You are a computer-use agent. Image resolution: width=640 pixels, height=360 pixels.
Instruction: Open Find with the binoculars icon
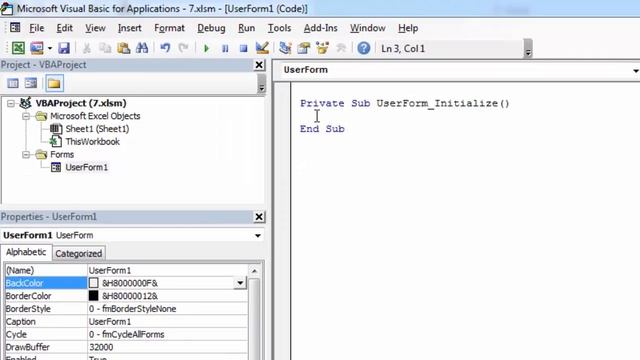142,48
